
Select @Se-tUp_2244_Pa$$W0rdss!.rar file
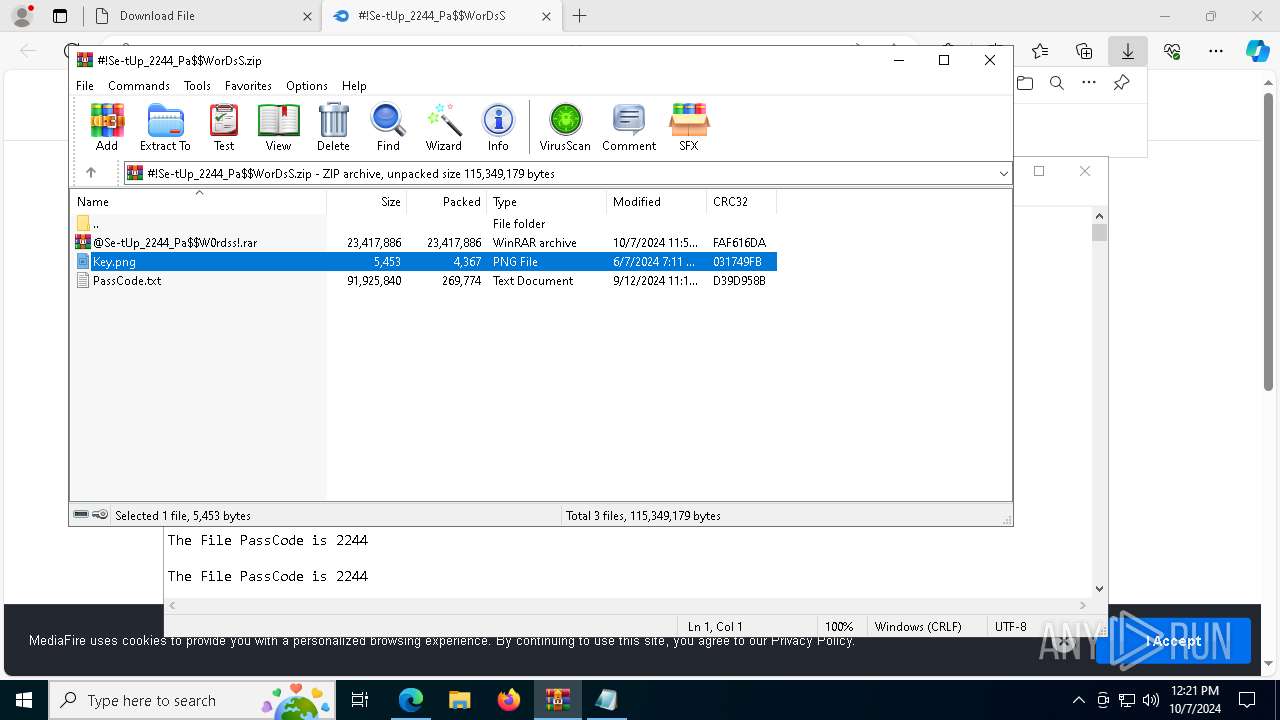point(424,243)
